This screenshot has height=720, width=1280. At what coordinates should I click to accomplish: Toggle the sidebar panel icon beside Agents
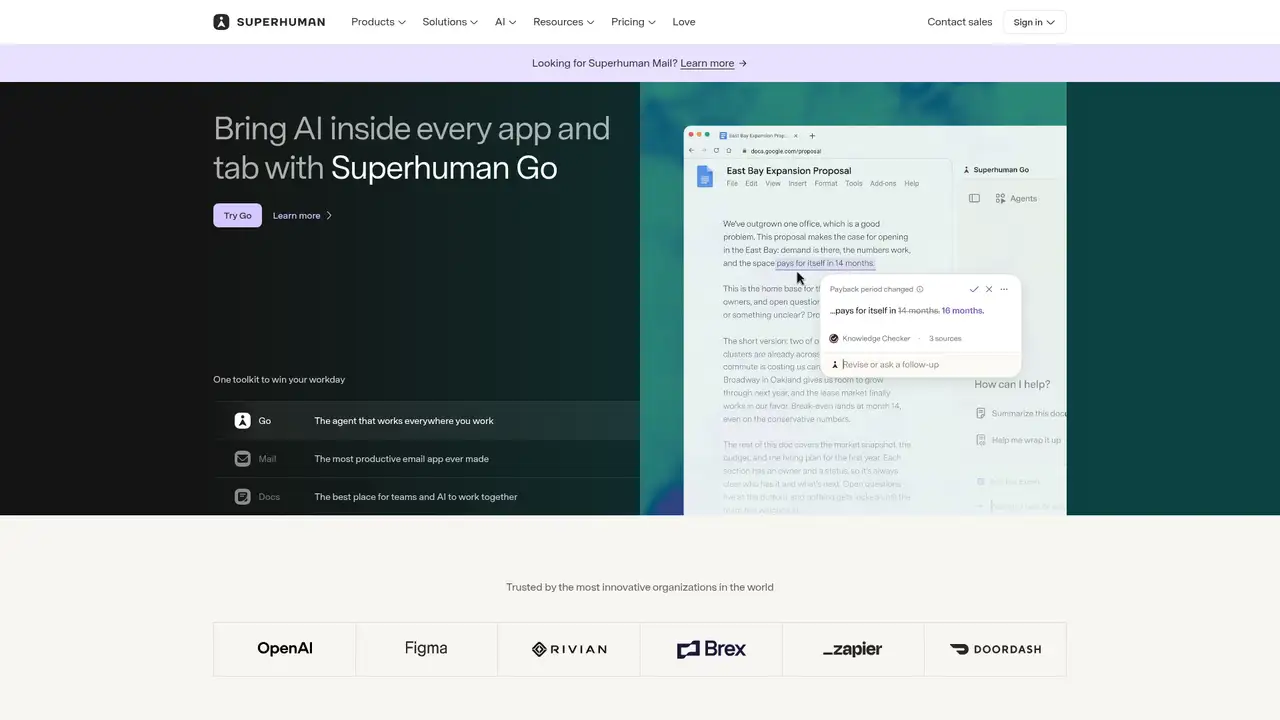974,199
